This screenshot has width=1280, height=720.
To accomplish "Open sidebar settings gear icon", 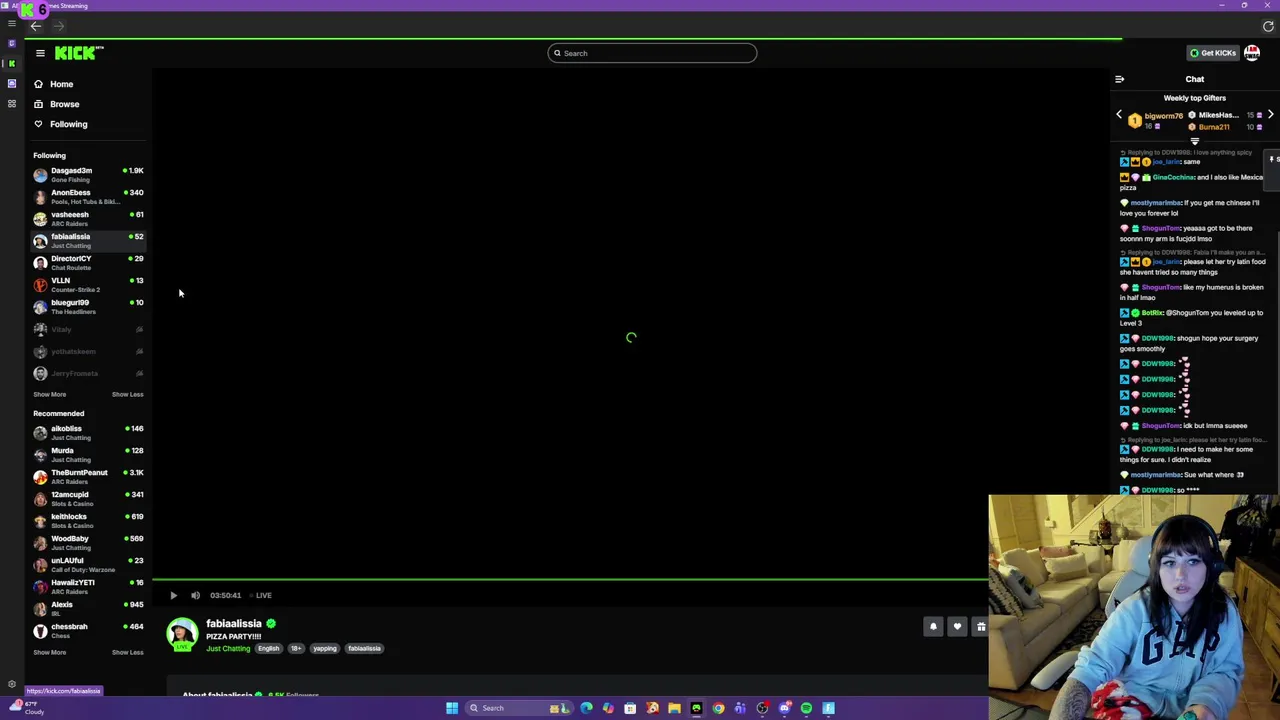I will point(11,685).
